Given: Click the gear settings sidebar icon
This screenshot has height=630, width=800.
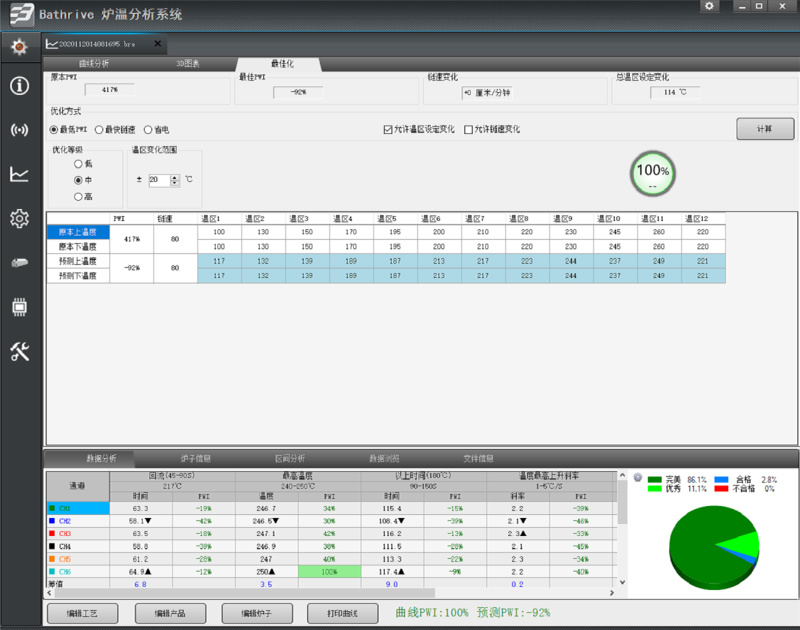Looking at the screenshot, I should [x=19, y=218].
